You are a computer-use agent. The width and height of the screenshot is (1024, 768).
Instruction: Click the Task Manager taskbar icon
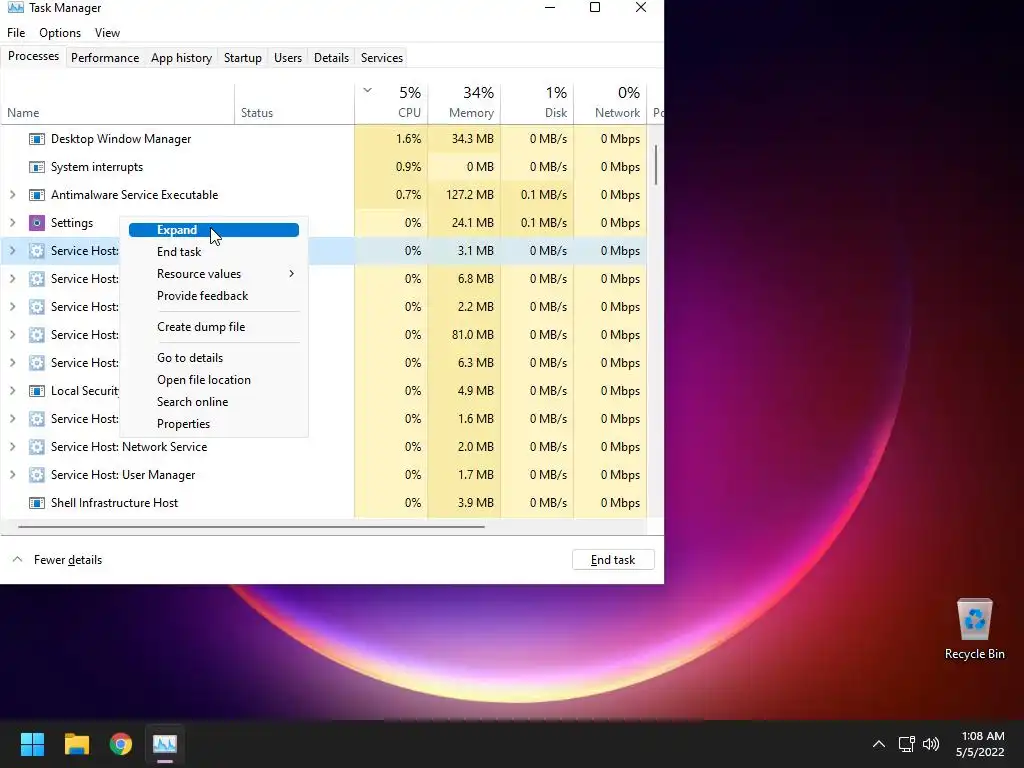pyautogui.click(x=165, y=744)
